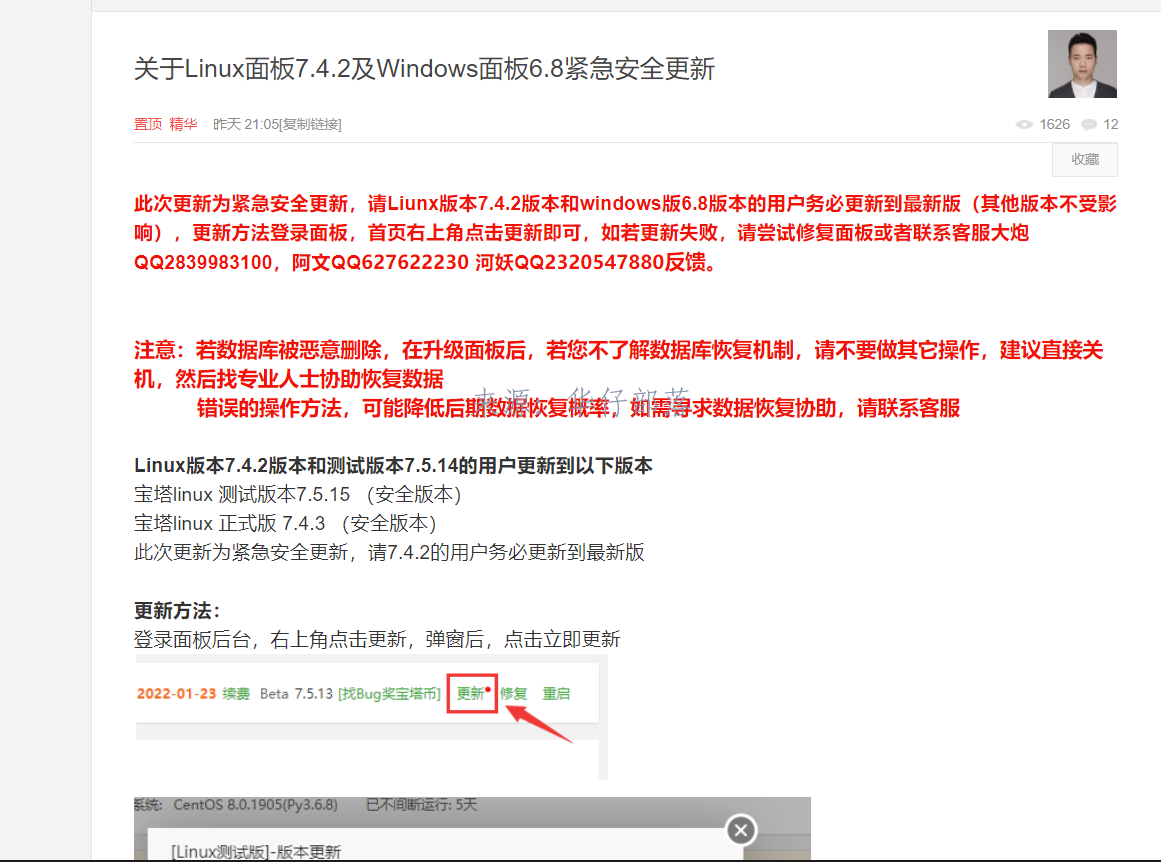
Task: Click the 复制链接 copy link
Action: click(312, 124)
